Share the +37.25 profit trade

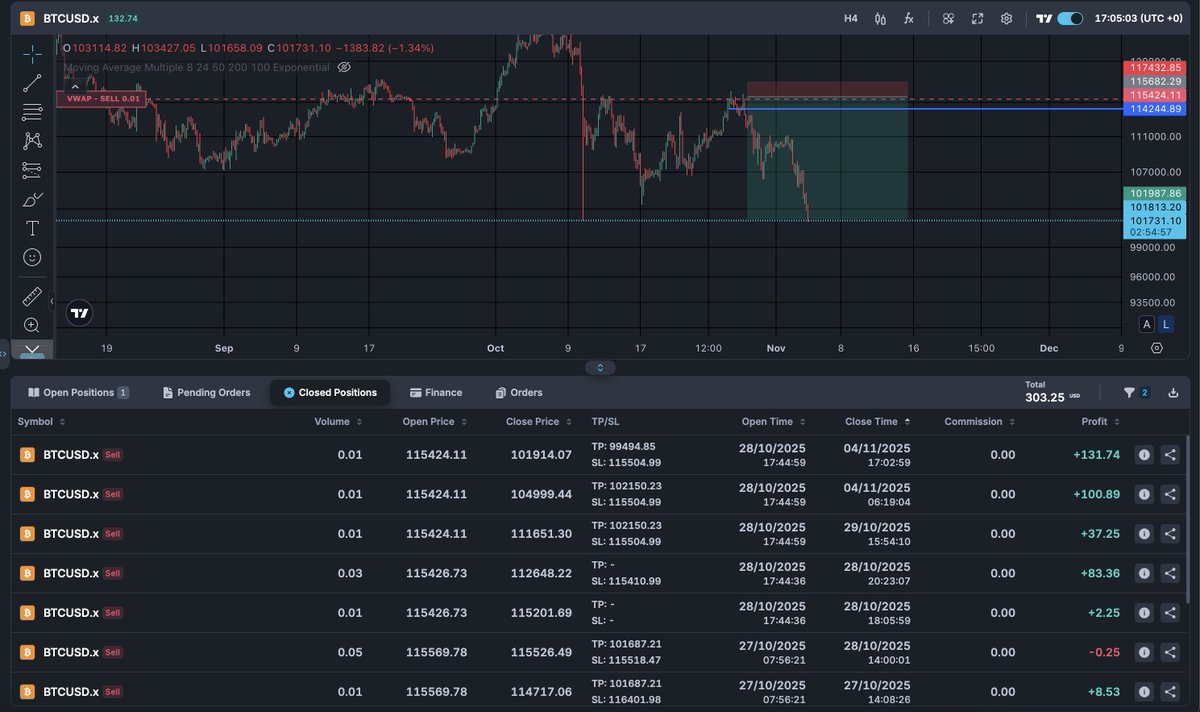(1170, 534)
